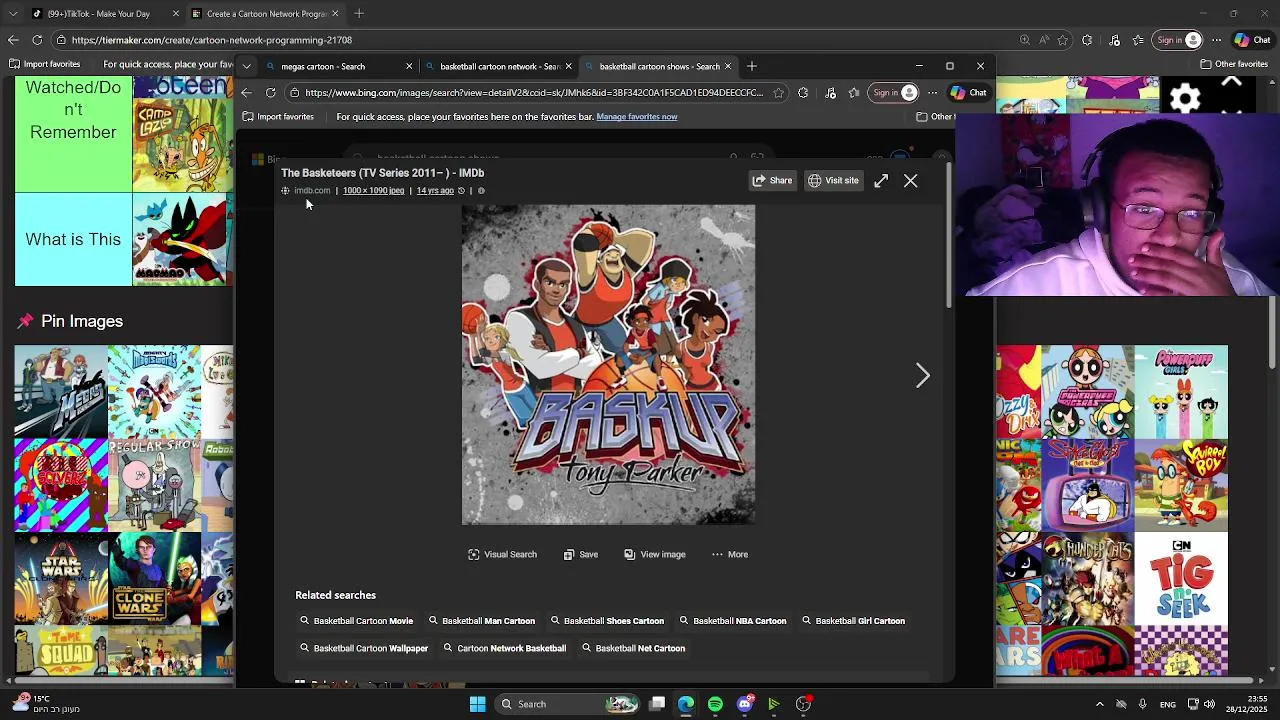Open Other favorites folder in back window
Screen dimensions: 1280x720
[x=1233, y=64]
